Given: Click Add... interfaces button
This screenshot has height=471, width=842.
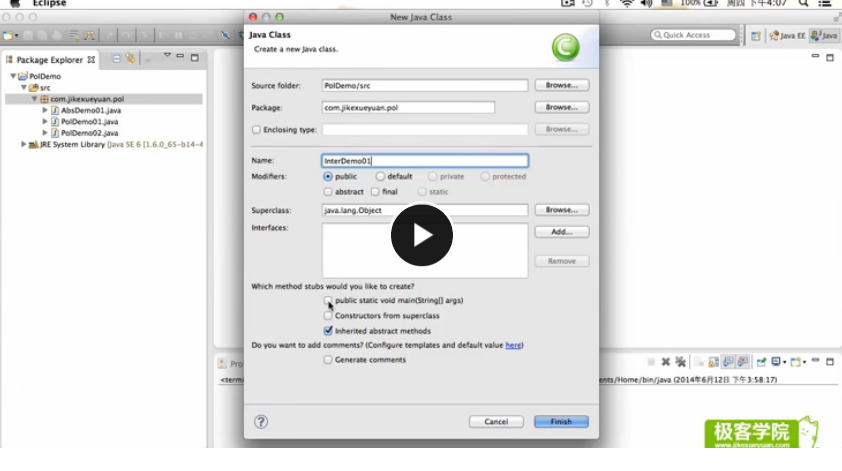Looking at the screenshot, I should [x=562, y=232].
